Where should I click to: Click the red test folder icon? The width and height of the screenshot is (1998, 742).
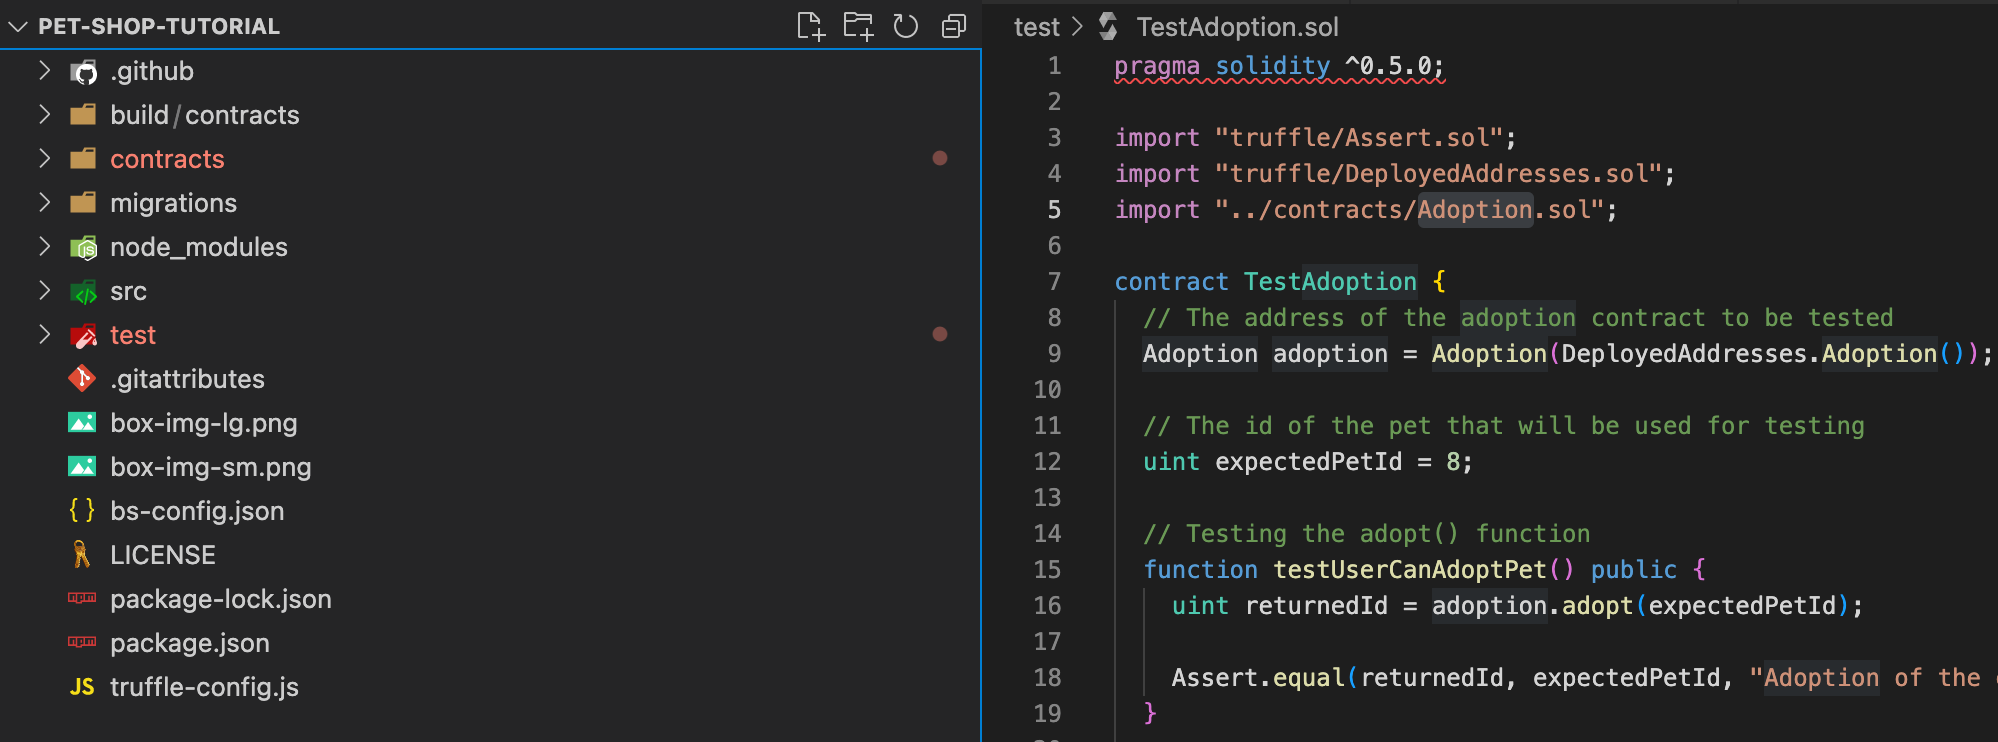(x=83, y=335)
